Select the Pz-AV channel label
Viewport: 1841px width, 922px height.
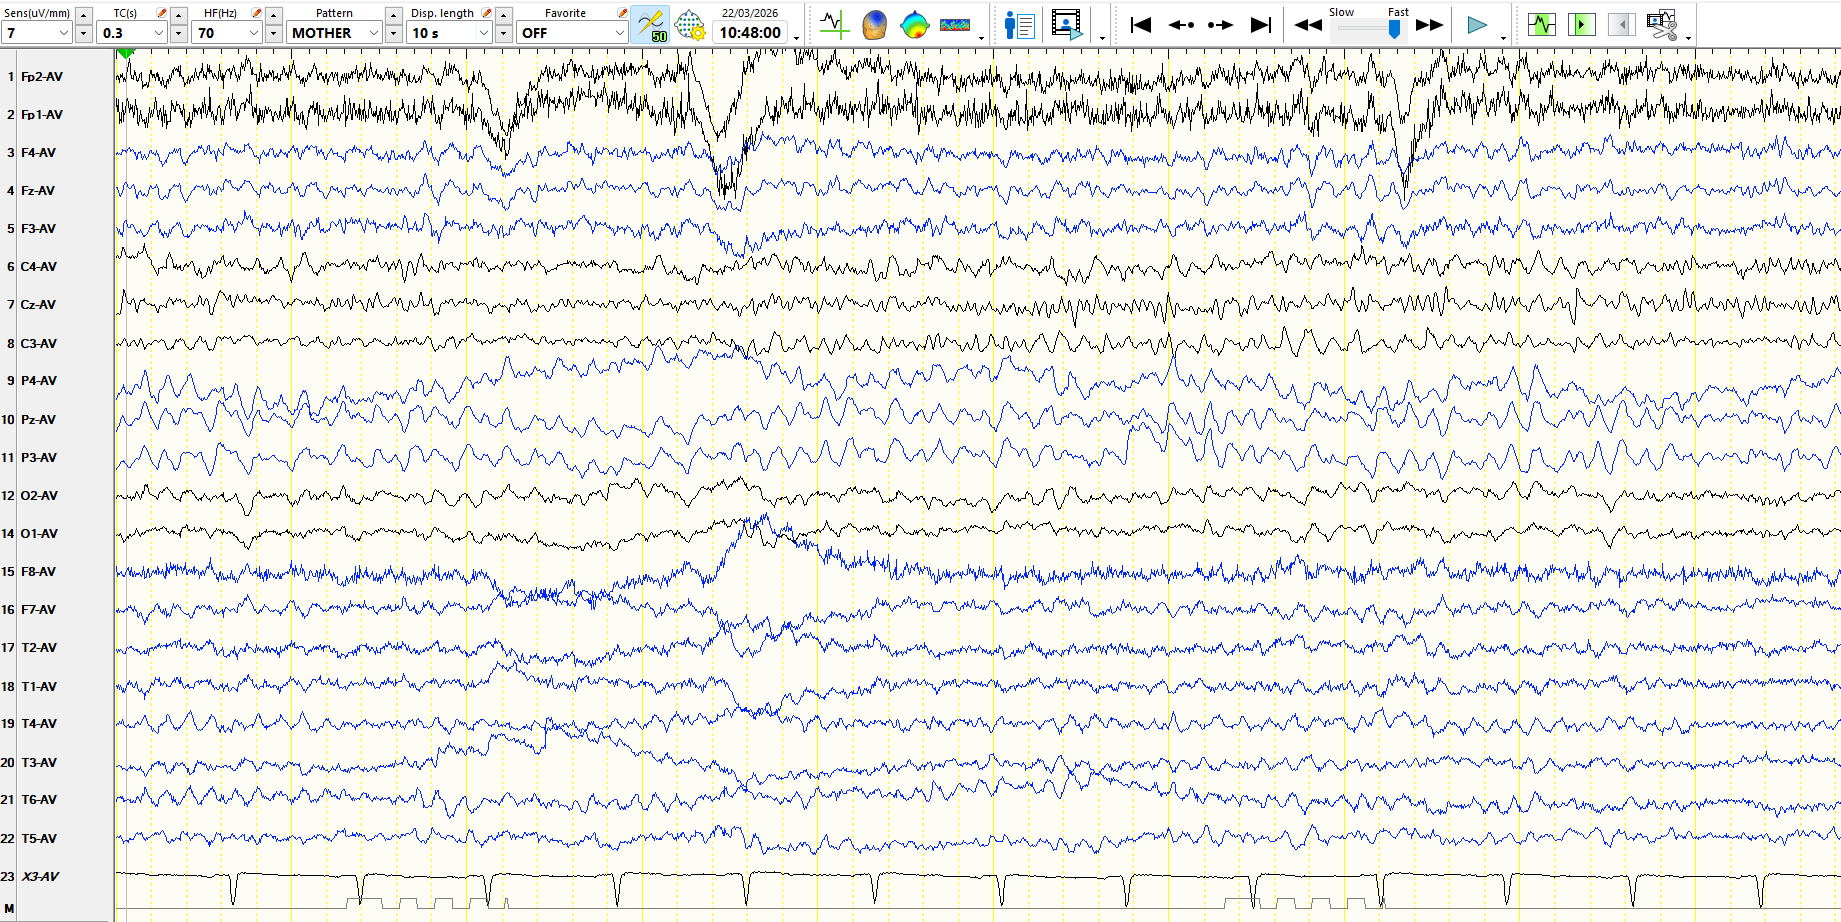[38, 419]
